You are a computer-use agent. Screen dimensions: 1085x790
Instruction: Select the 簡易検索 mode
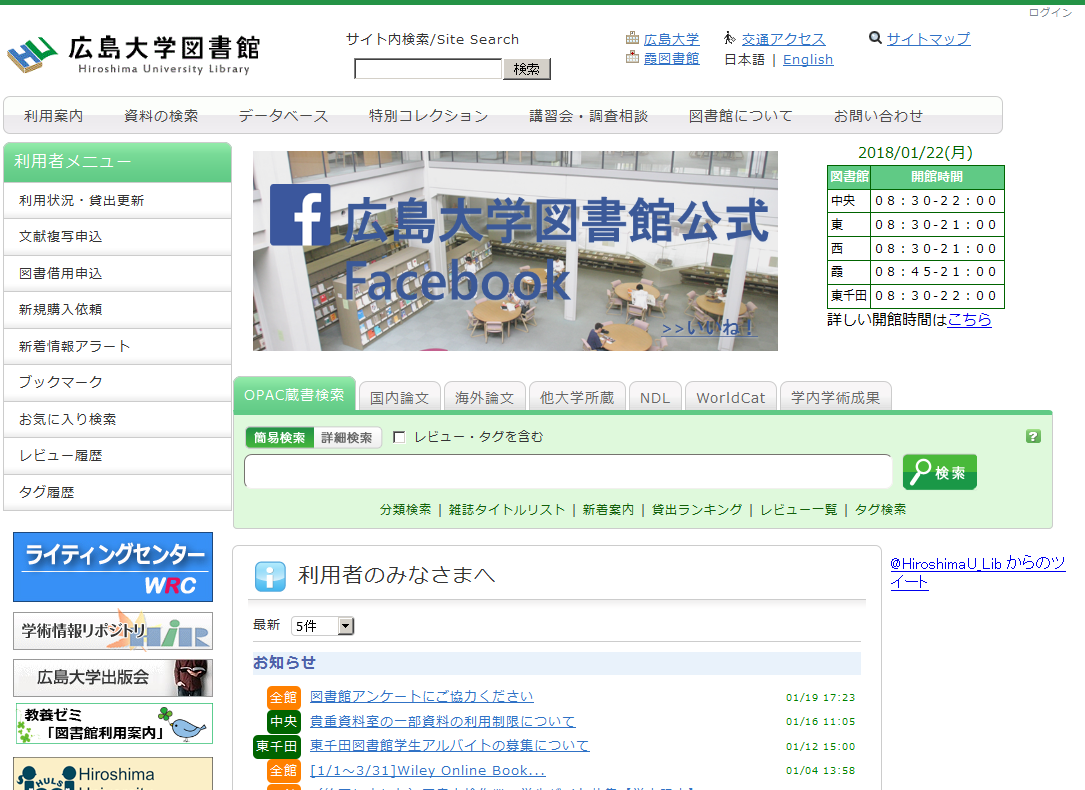point(280,437)
